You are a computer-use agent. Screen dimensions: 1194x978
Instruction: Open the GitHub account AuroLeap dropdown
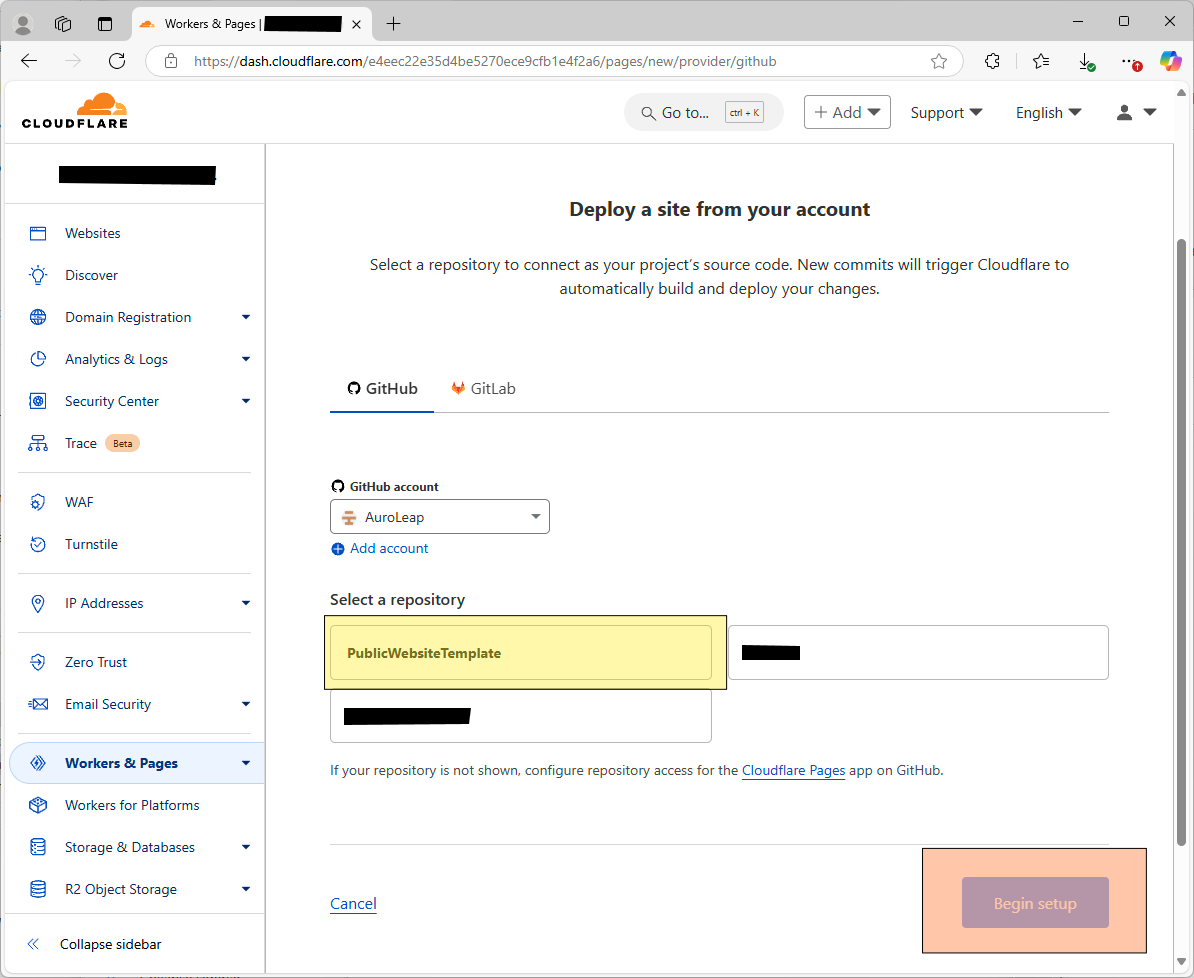point(439,517)
